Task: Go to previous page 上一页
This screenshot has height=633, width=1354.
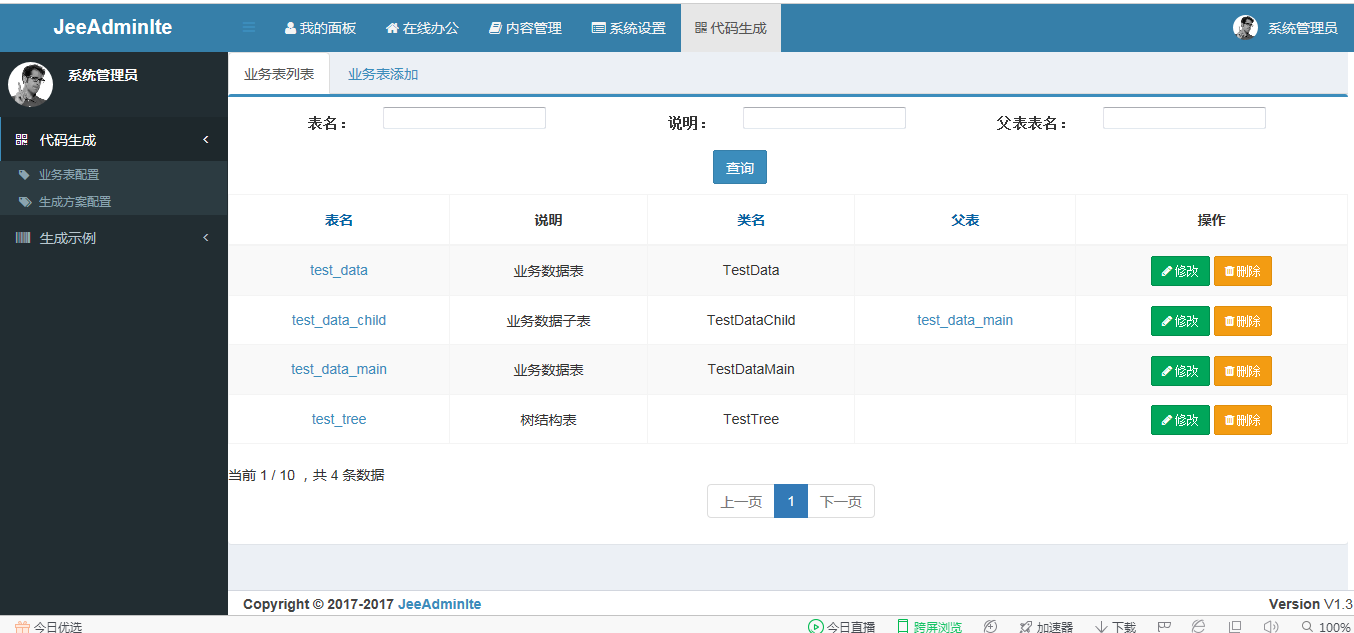Action: click(x=741, y=501)
